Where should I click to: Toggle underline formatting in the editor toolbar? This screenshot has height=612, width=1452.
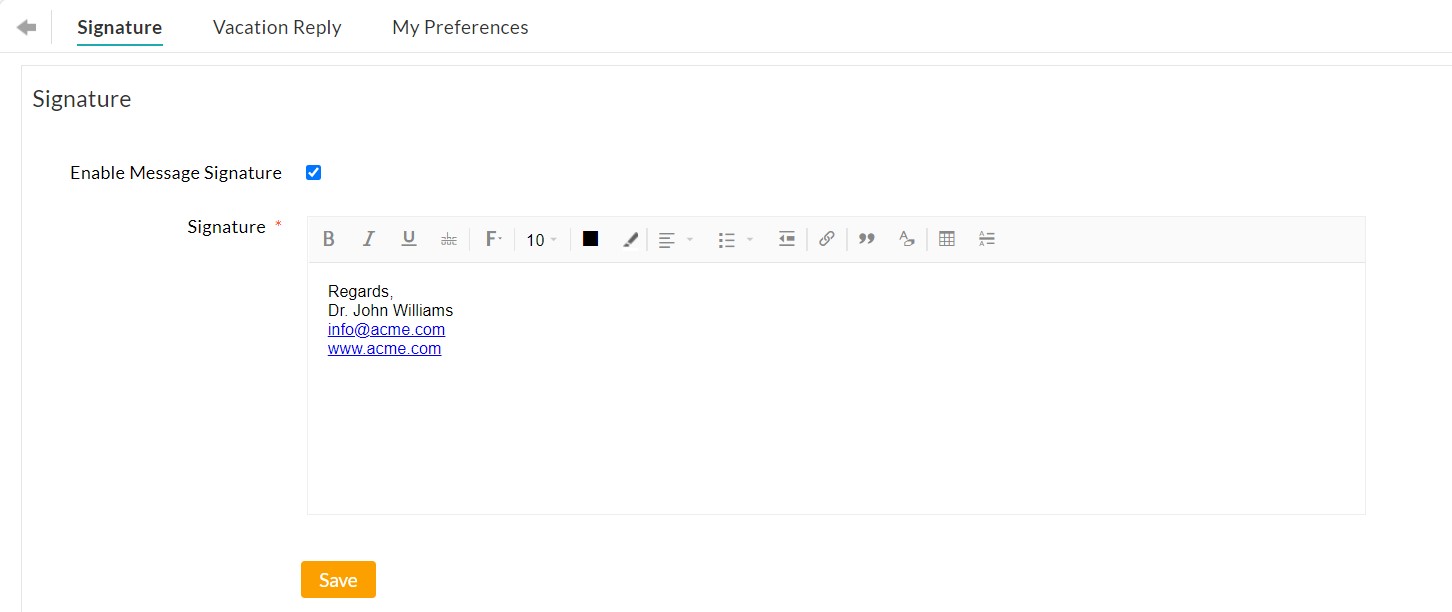(408, 239)
